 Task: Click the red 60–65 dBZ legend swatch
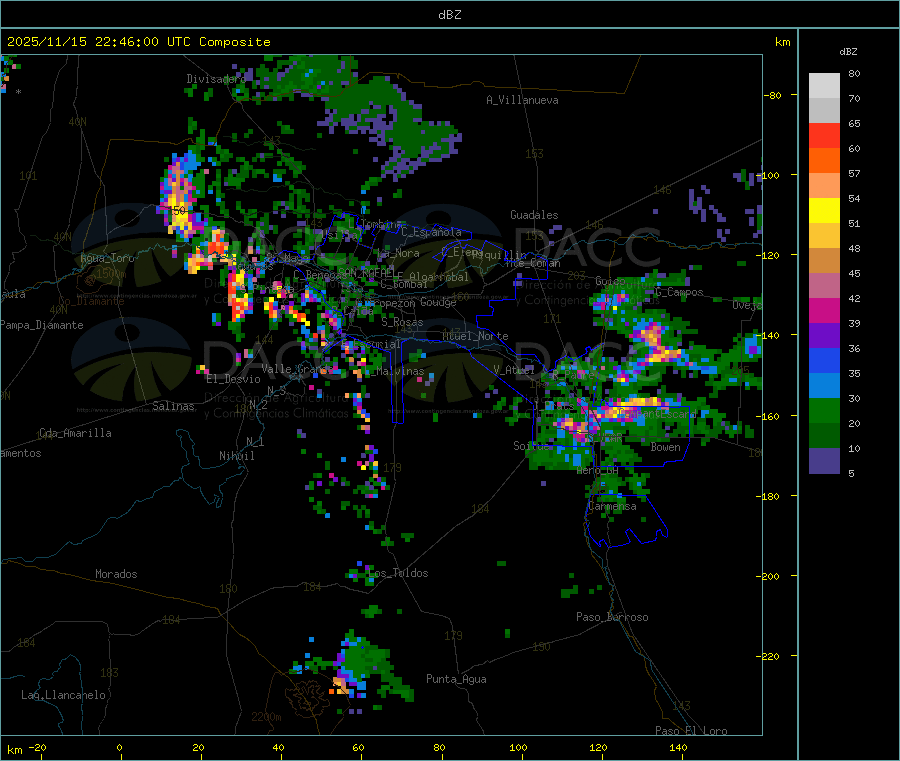(824, 135)
